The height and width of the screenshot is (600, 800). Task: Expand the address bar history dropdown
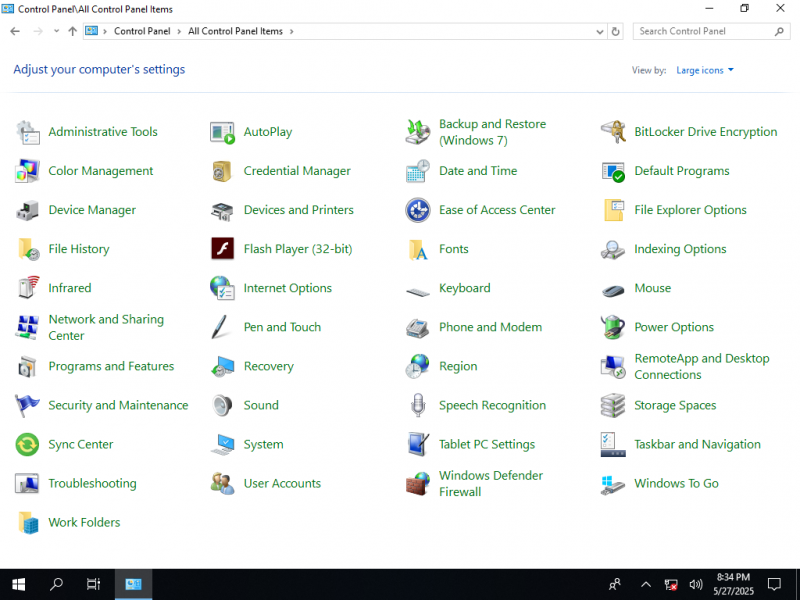[600, 32]
